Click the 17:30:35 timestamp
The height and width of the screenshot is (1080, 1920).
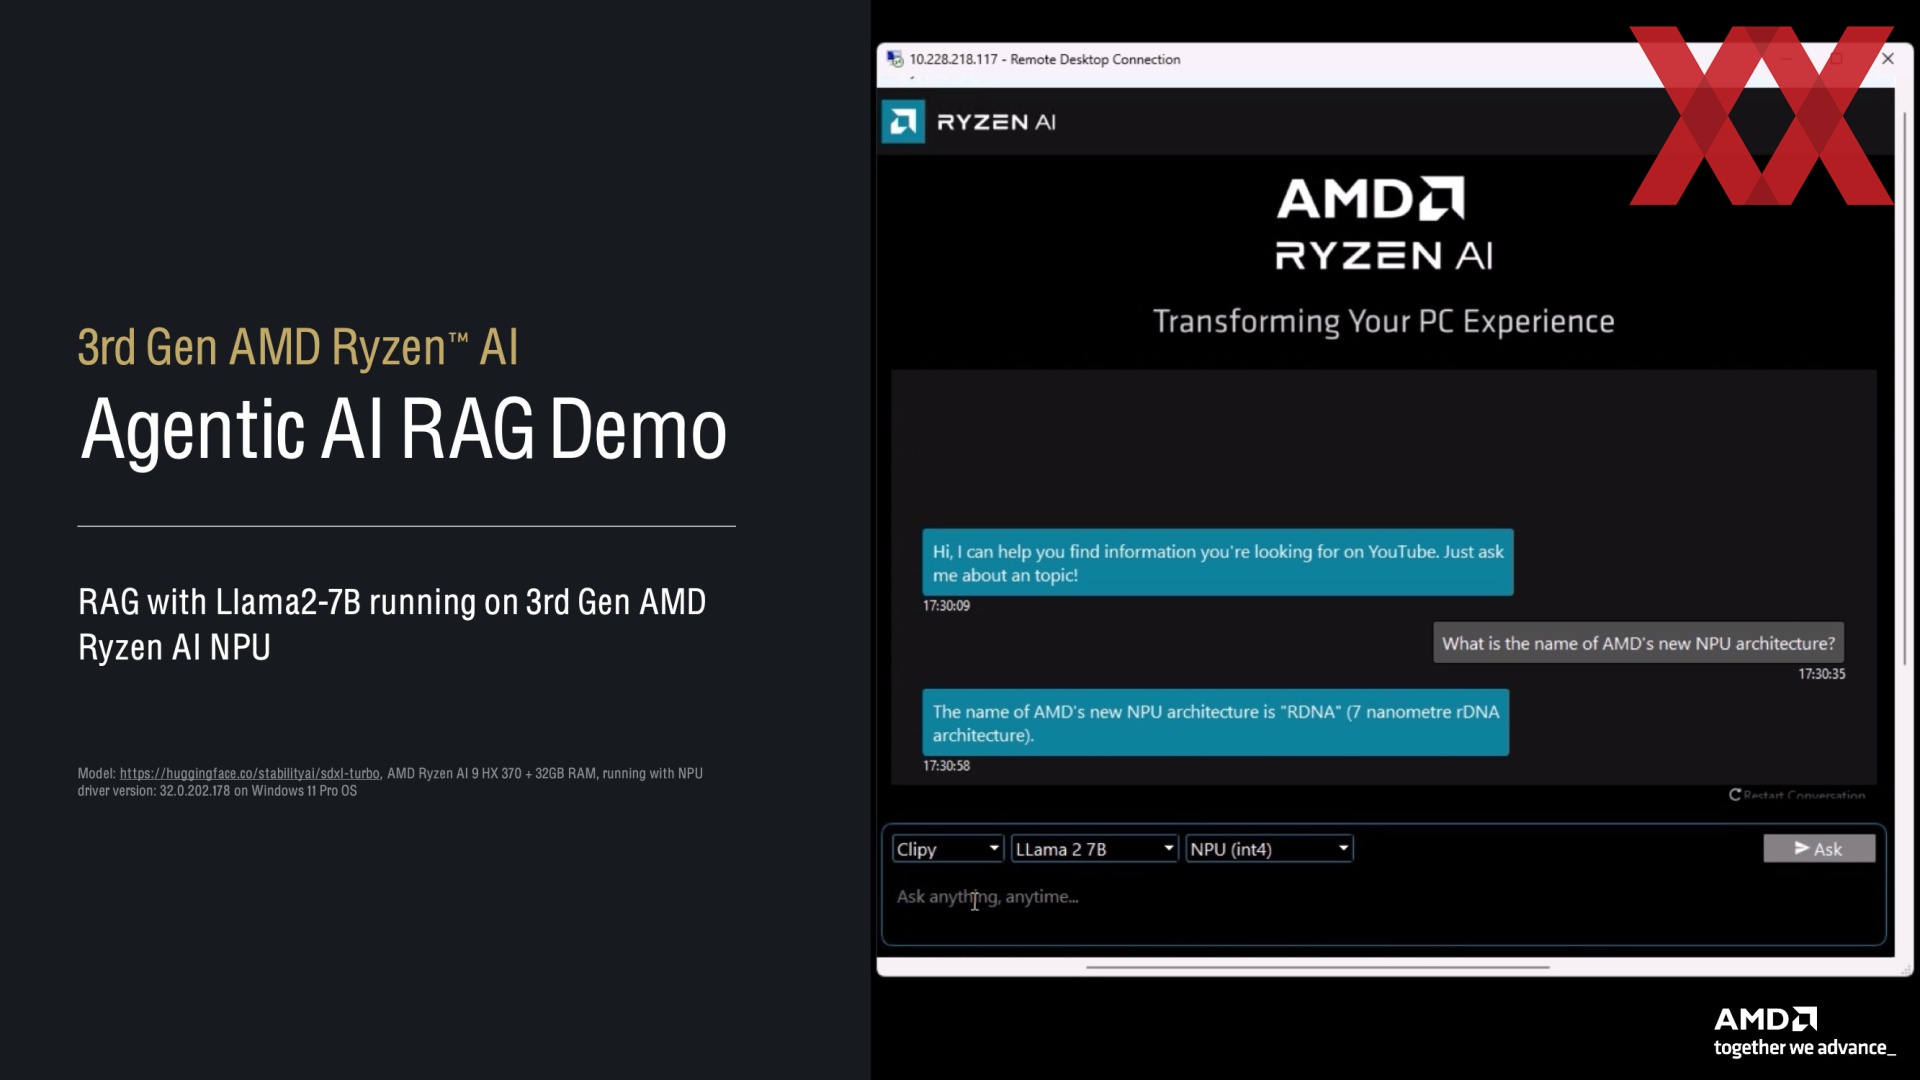click(x=1822, y=674)
